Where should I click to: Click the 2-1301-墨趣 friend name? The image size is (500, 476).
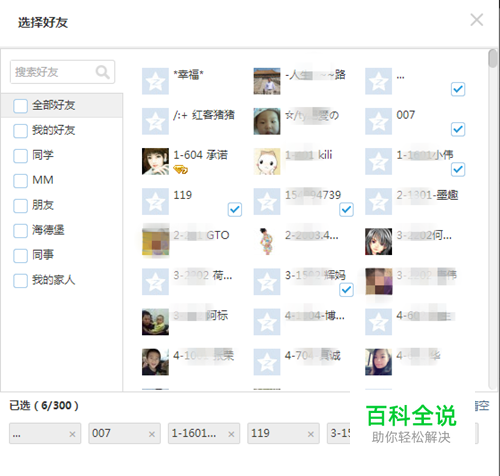(427, 195)
